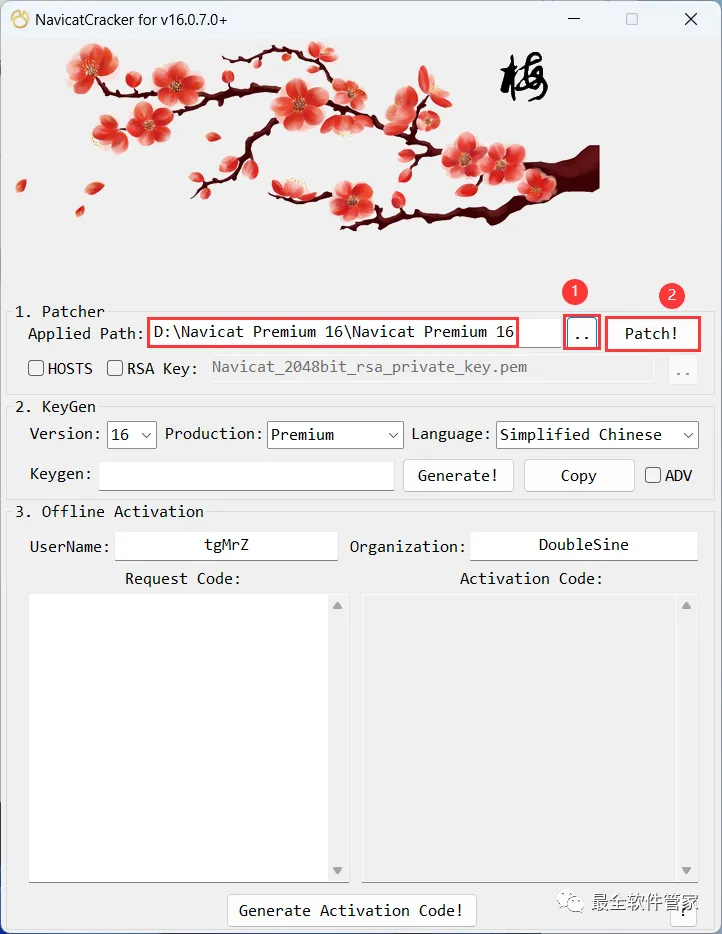
Task: Edit the Organization field DoubleSine
Action: pyautogui.click(x=584, y=545)
